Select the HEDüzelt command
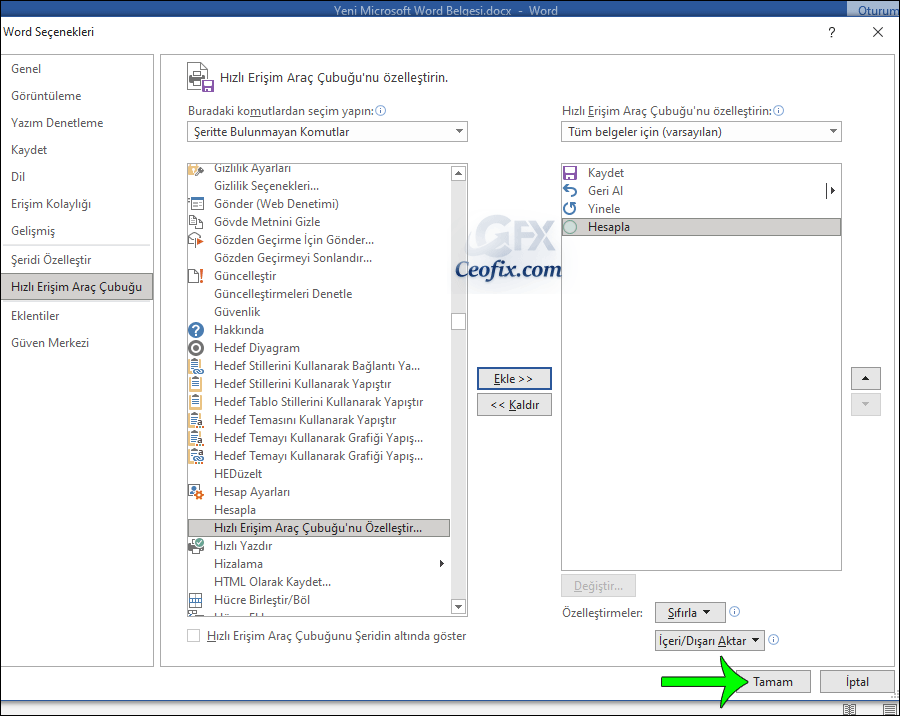The width and height of the screenshot is (900, 716). coord(319,474)
